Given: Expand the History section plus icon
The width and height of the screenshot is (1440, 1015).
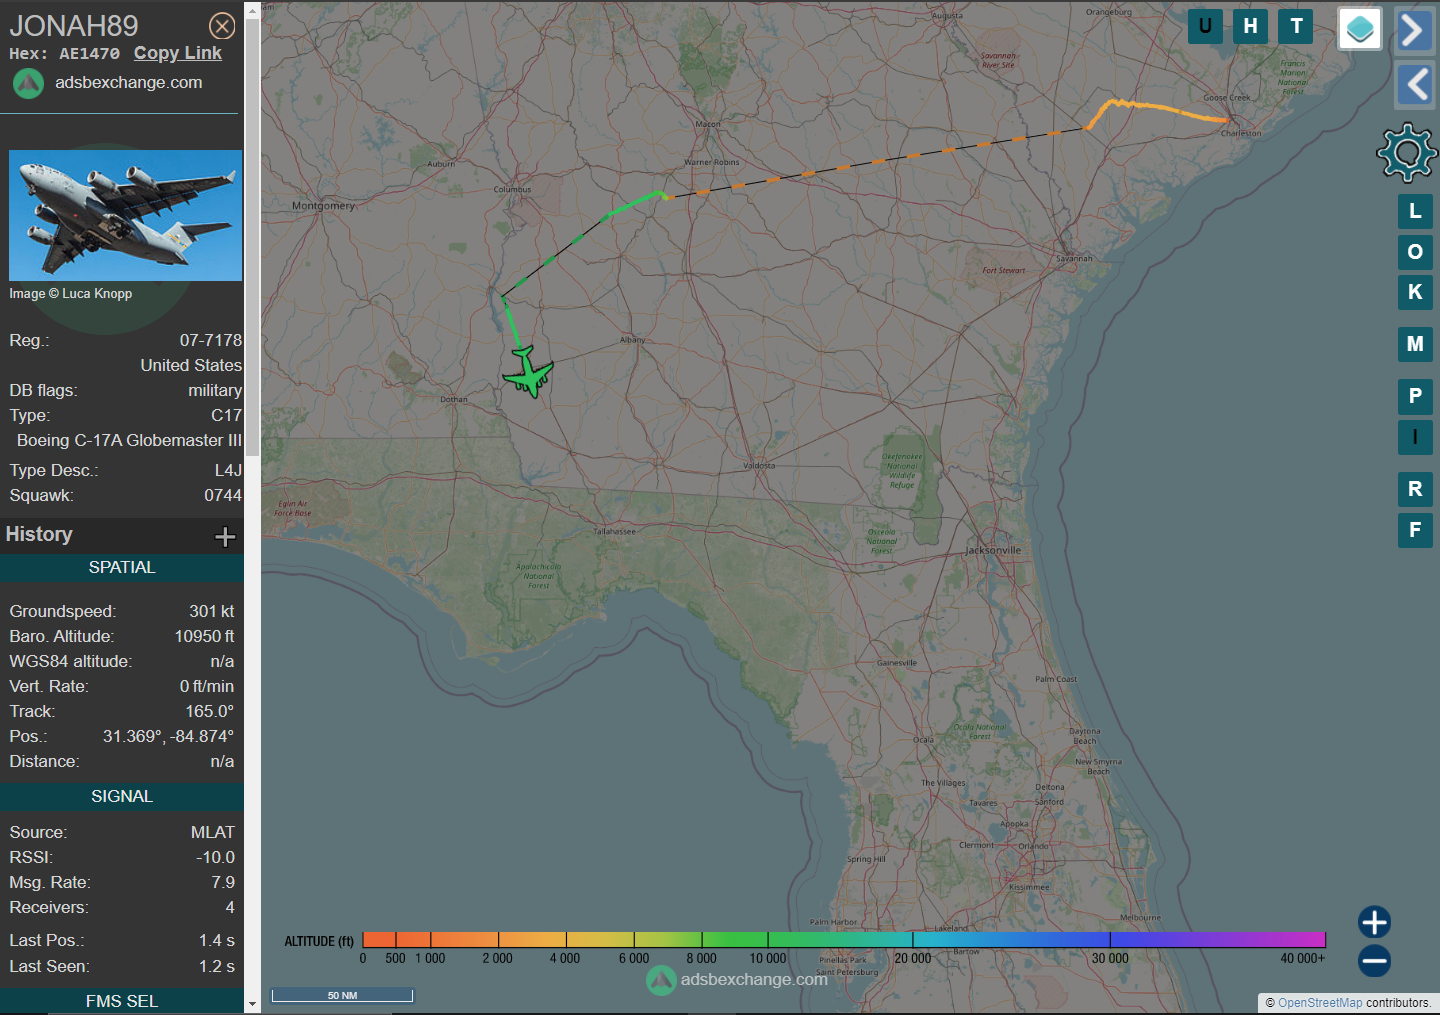Looking at the screenshot, I should 225,537.
